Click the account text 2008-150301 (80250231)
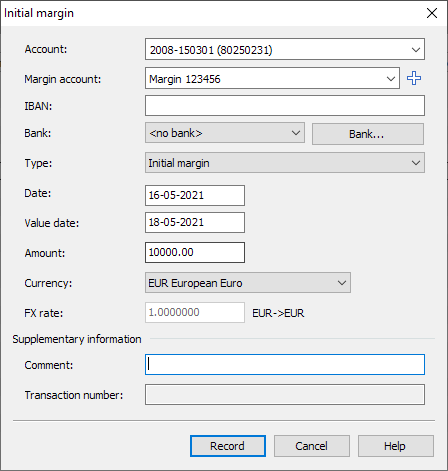This screenshot has height=471, width=448. pyautogui.click(x=211, y=50)
